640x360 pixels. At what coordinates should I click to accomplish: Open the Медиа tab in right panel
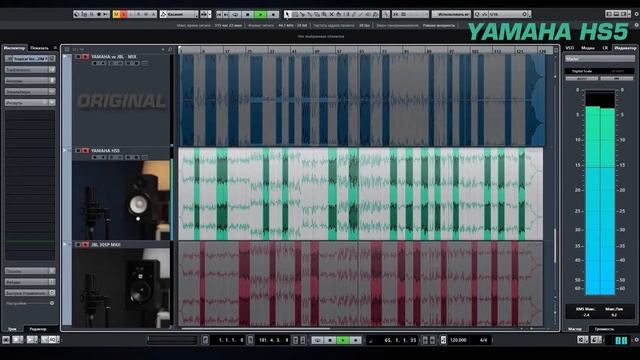[587, 48]
